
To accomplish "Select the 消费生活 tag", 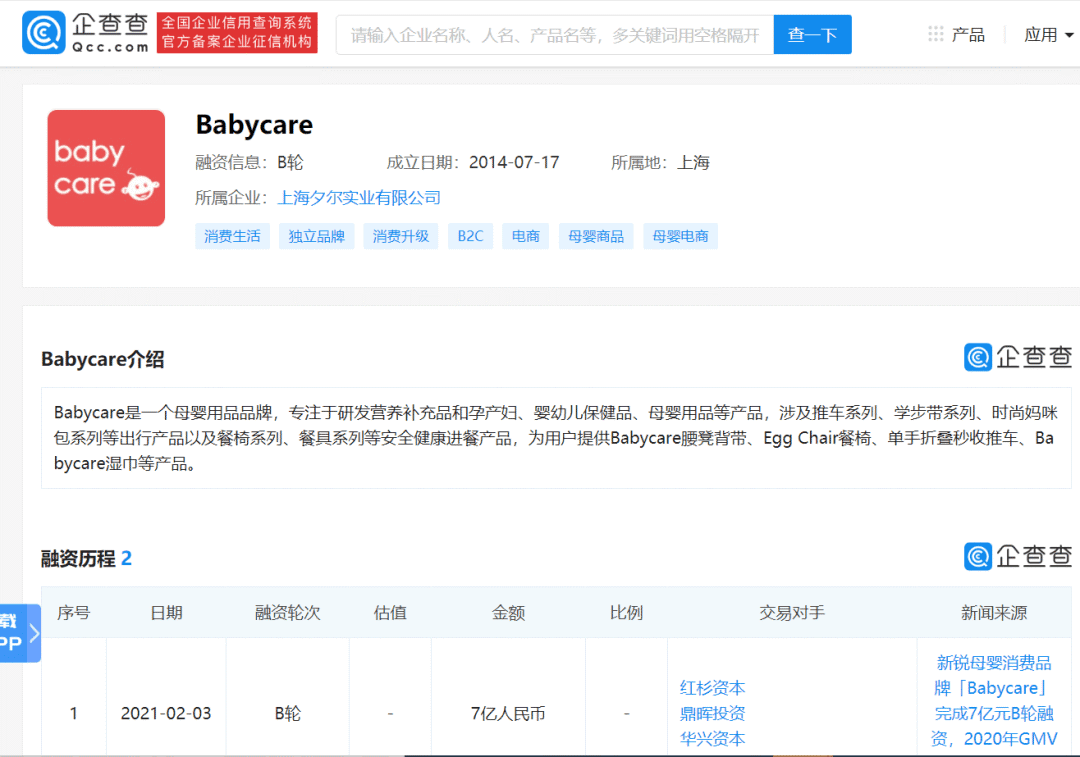I will tap(232, 237).
